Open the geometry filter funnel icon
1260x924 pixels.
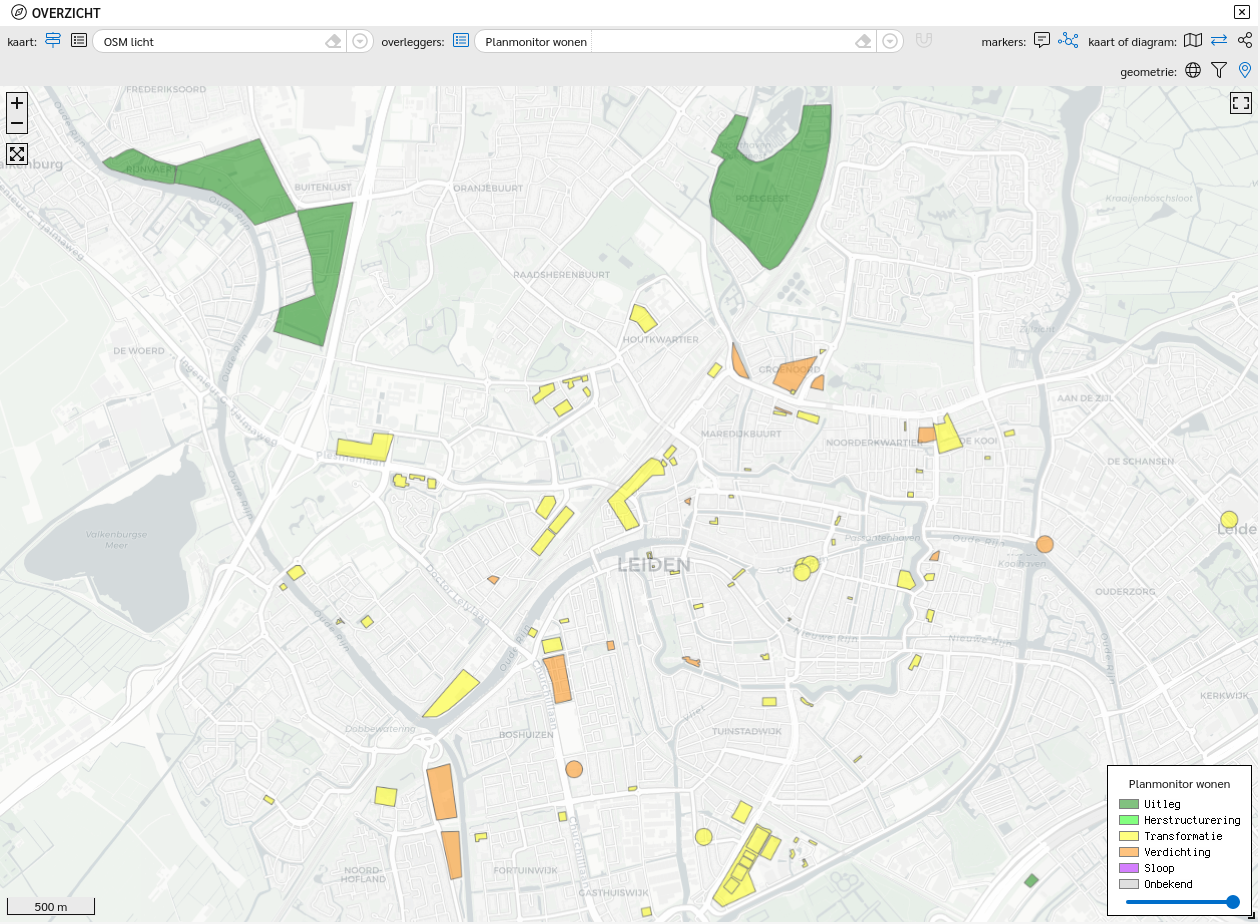(1219, 70)
